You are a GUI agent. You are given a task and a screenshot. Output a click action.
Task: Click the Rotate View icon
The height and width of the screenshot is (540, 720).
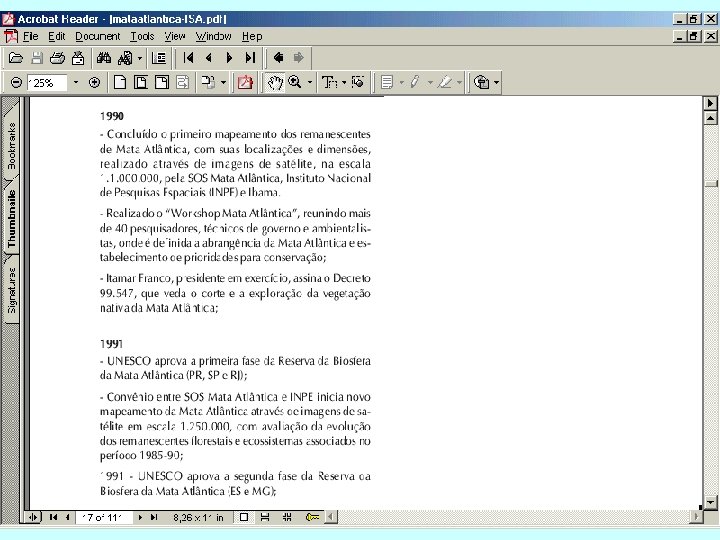208,83
